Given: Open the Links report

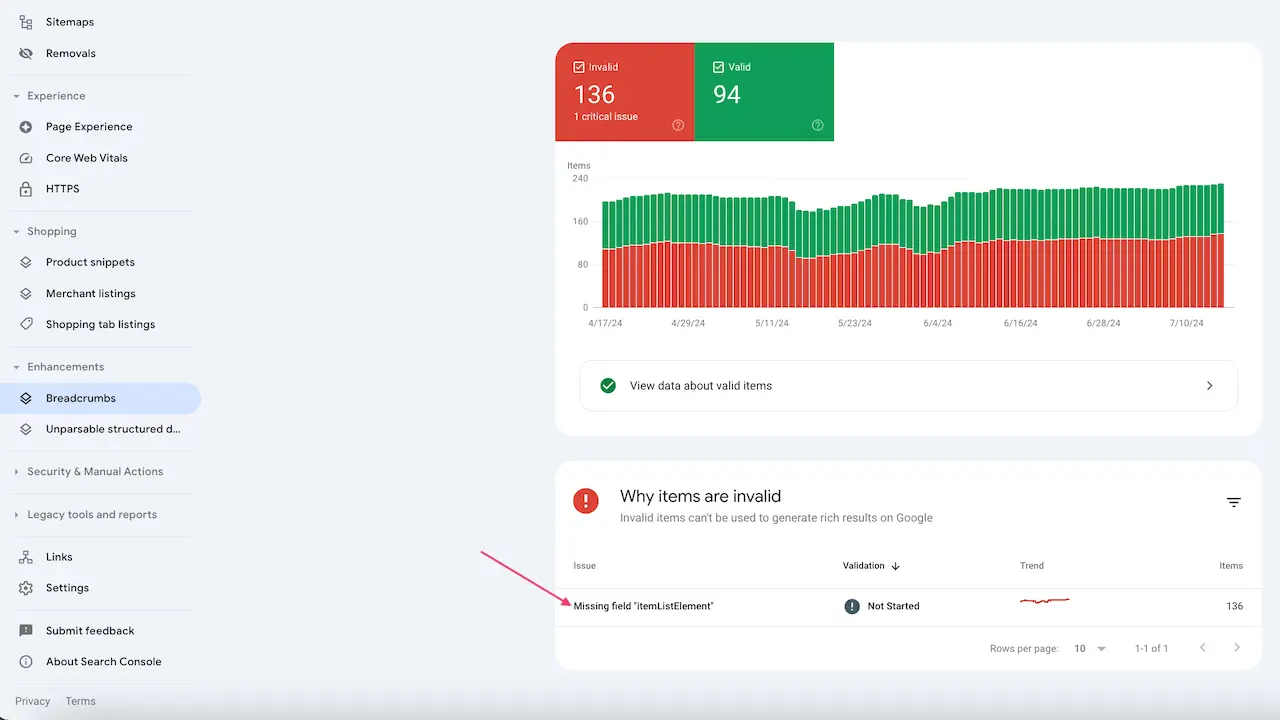Looking at the screenshot, I should click(x=59, y=556).
